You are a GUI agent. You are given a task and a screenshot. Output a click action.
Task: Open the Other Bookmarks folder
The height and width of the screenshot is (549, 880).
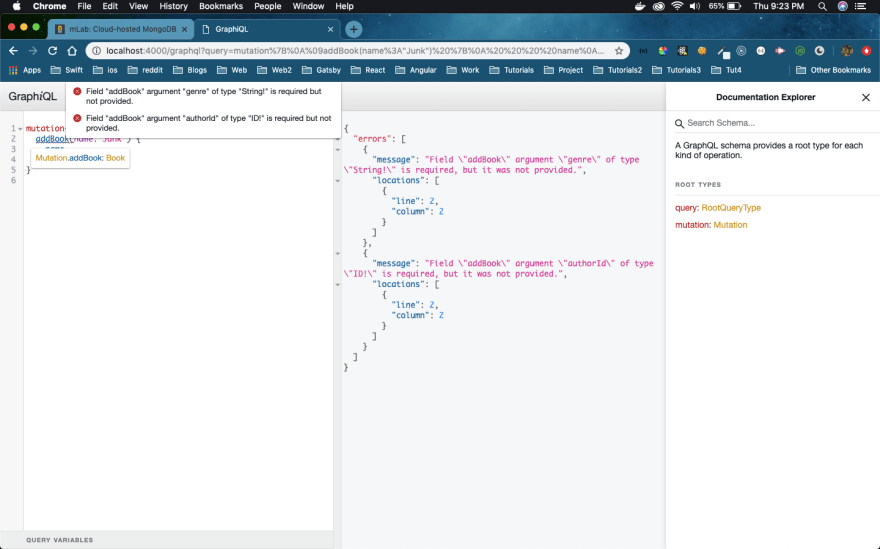click(833, 70)
